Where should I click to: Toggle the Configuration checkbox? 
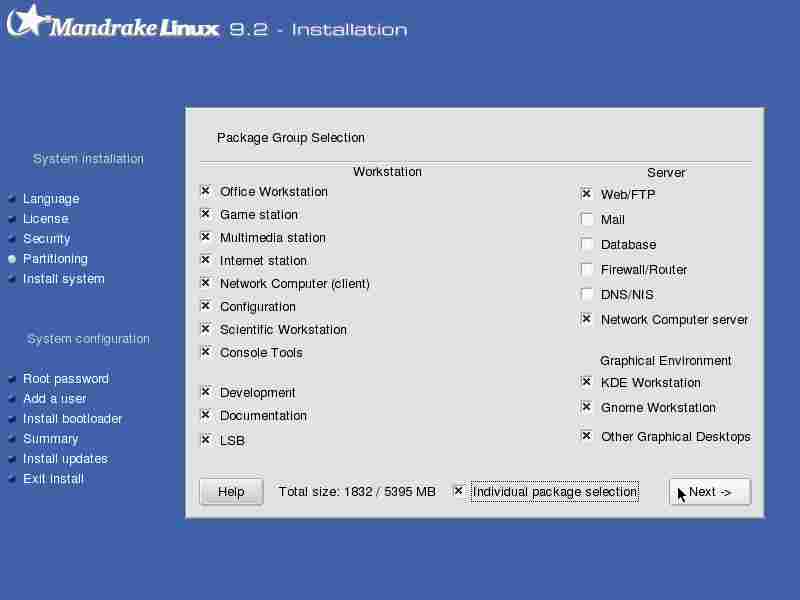click(x=206, y=306)
